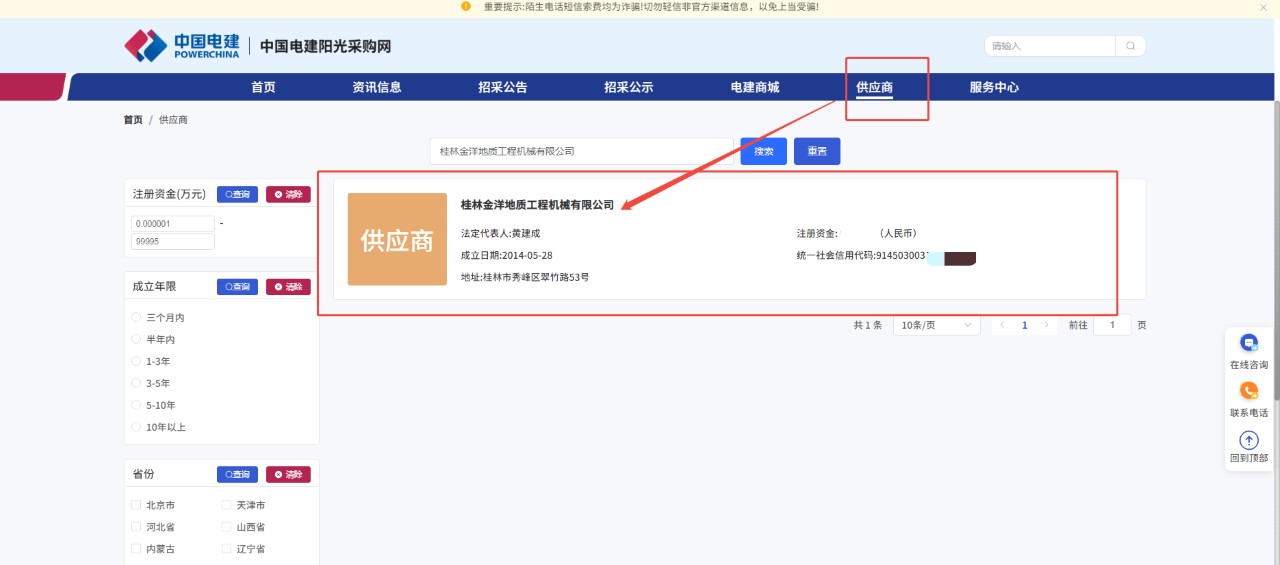Image resolution: width=1280 pixels, height=565 pixels.
Task: Click 查询 button for 成立年限
Action: [x=237, y=287]
